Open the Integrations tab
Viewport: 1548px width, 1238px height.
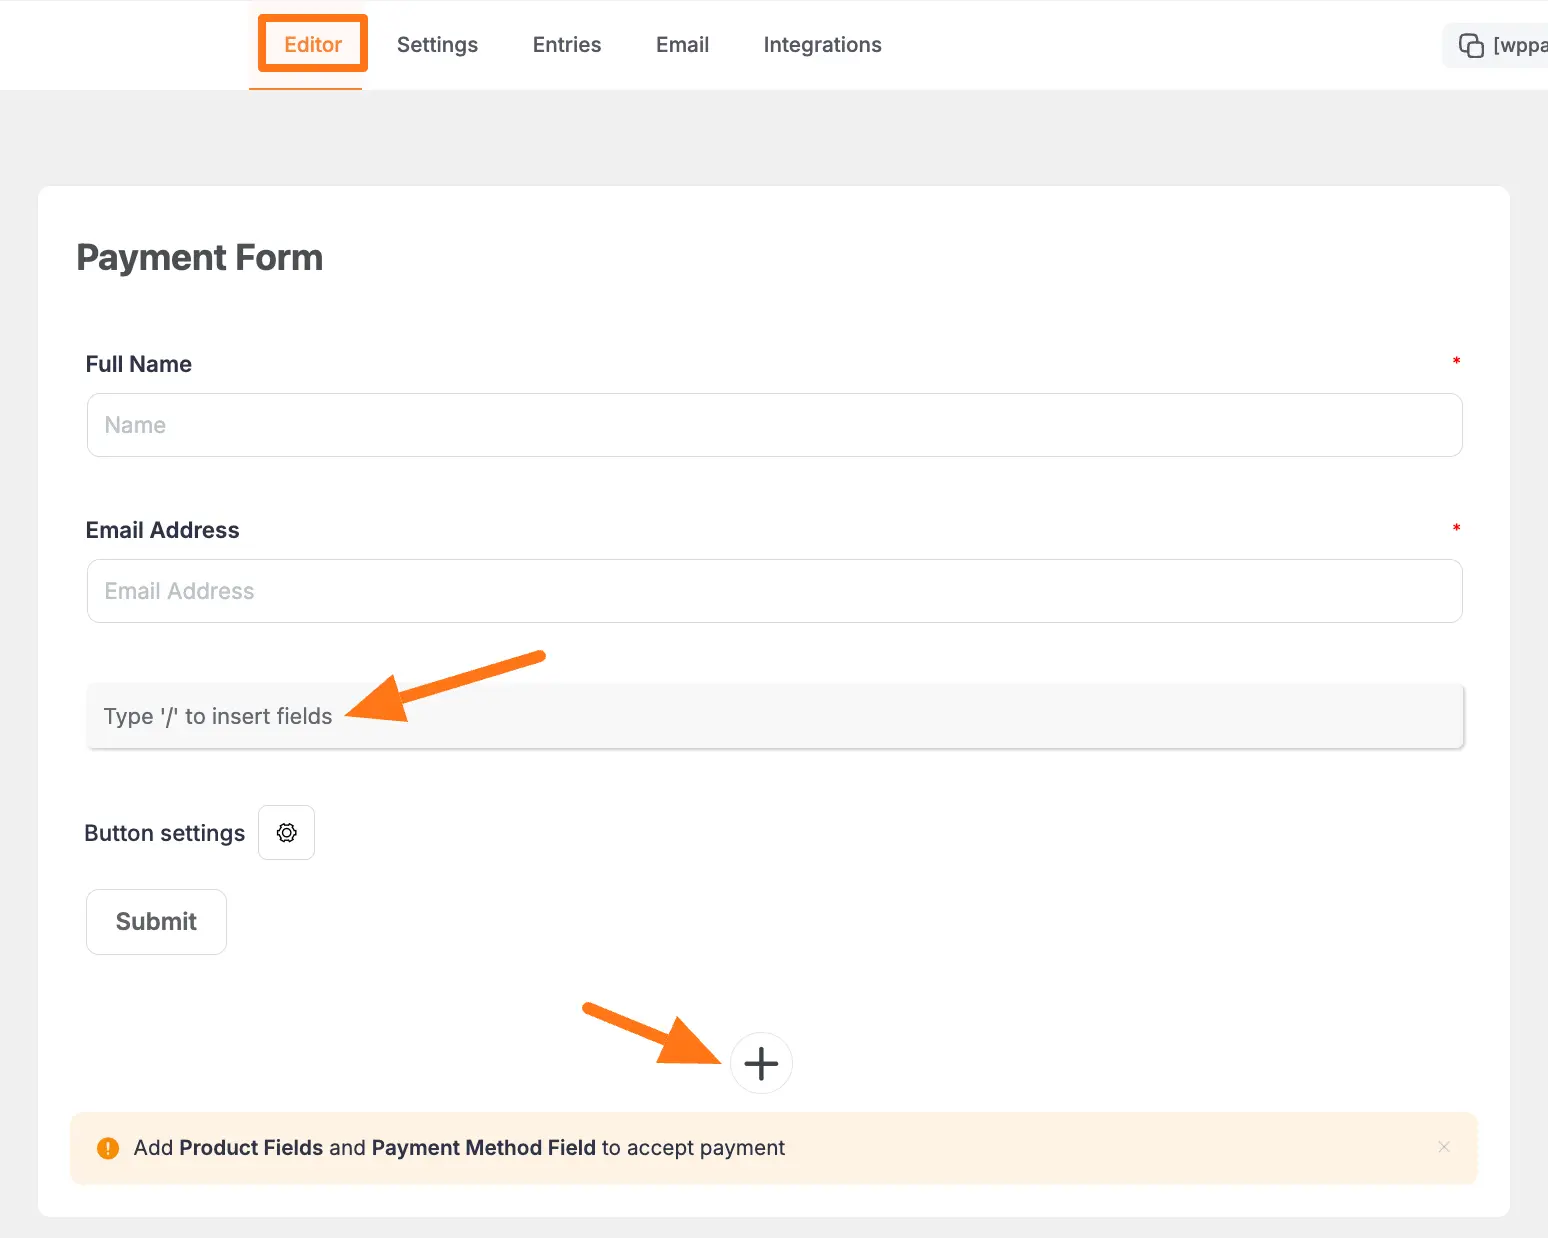[x=822, y=44]
